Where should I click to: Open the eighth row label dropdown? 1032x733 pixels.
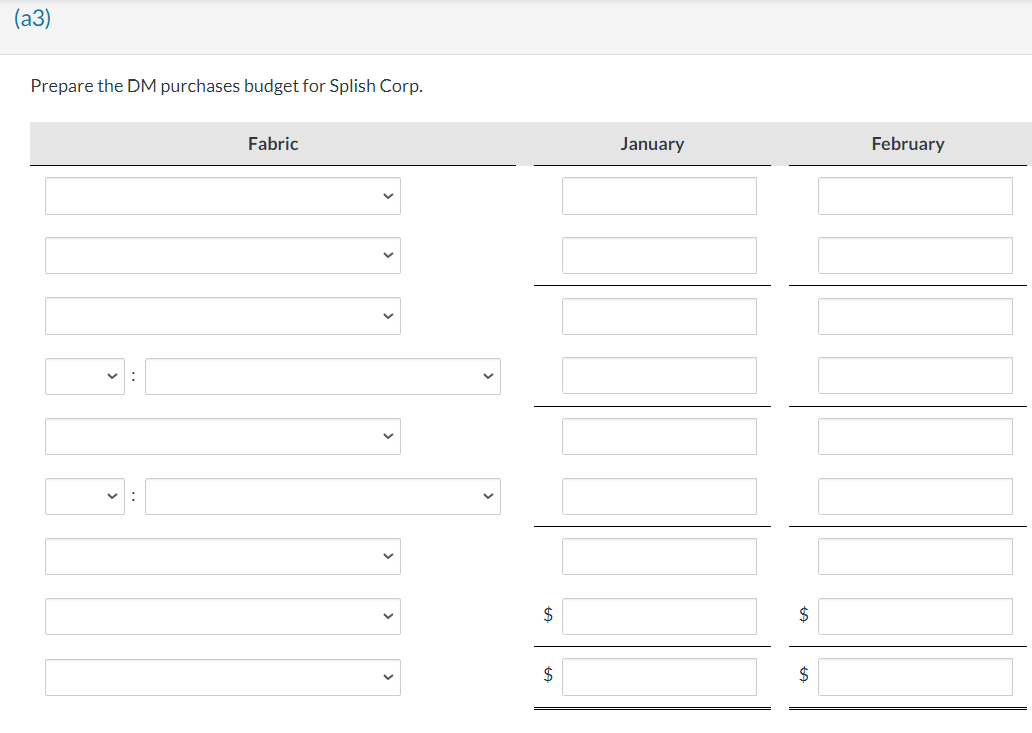222,616
